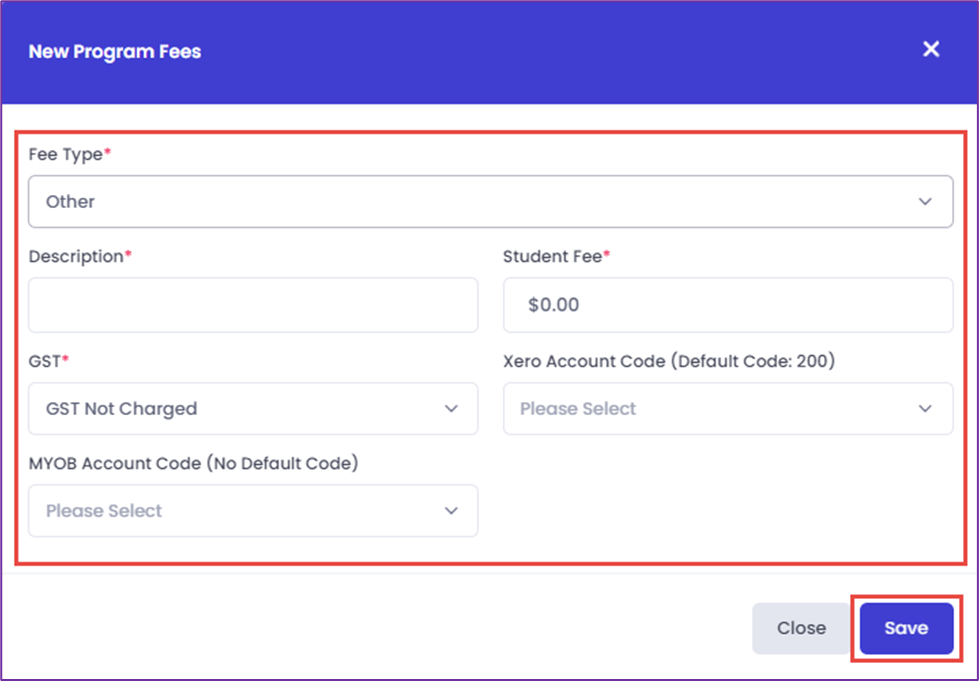This screenshot has width=979, height=681.
Task: Open the Fee Type dropdown showing Other
Action: pyautogui.click(x=491, y=202)
